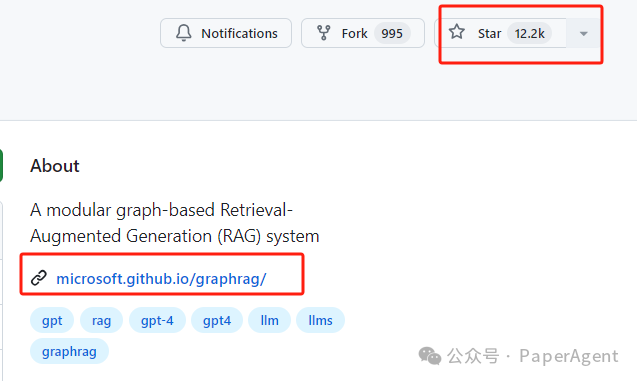Select the rag topic tag
Viewport: 637px width, 381px height.
[x=102, y=320]
